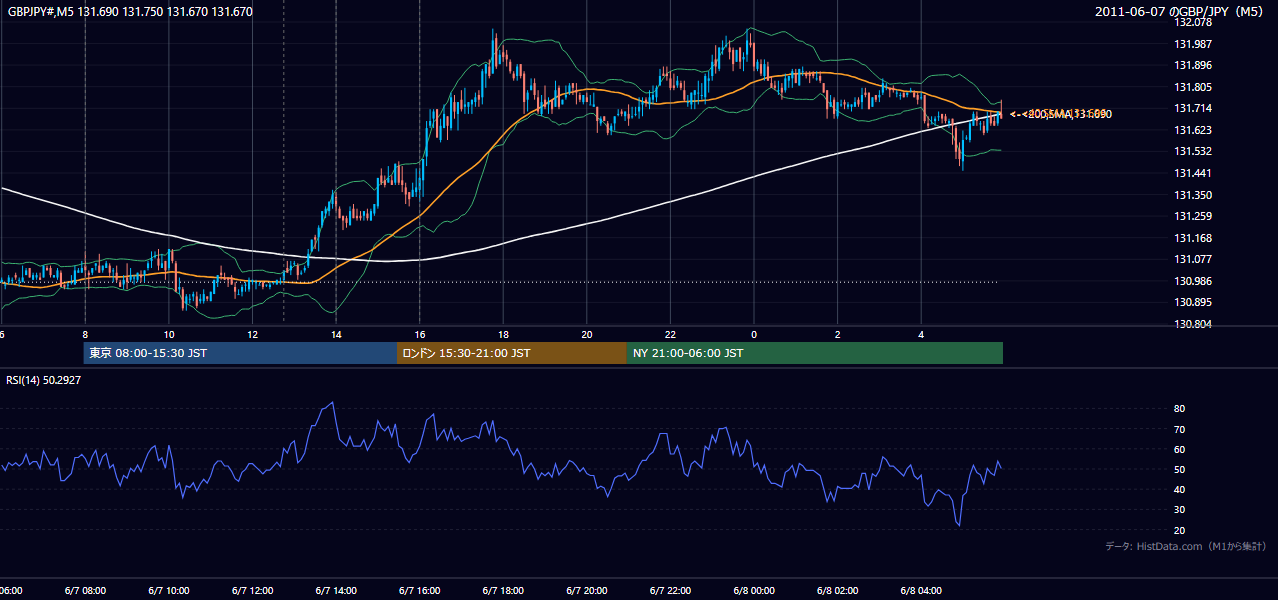Click the RSI scale value 80
Viewport: 1278px width, 600px height.
[1180, 409]
